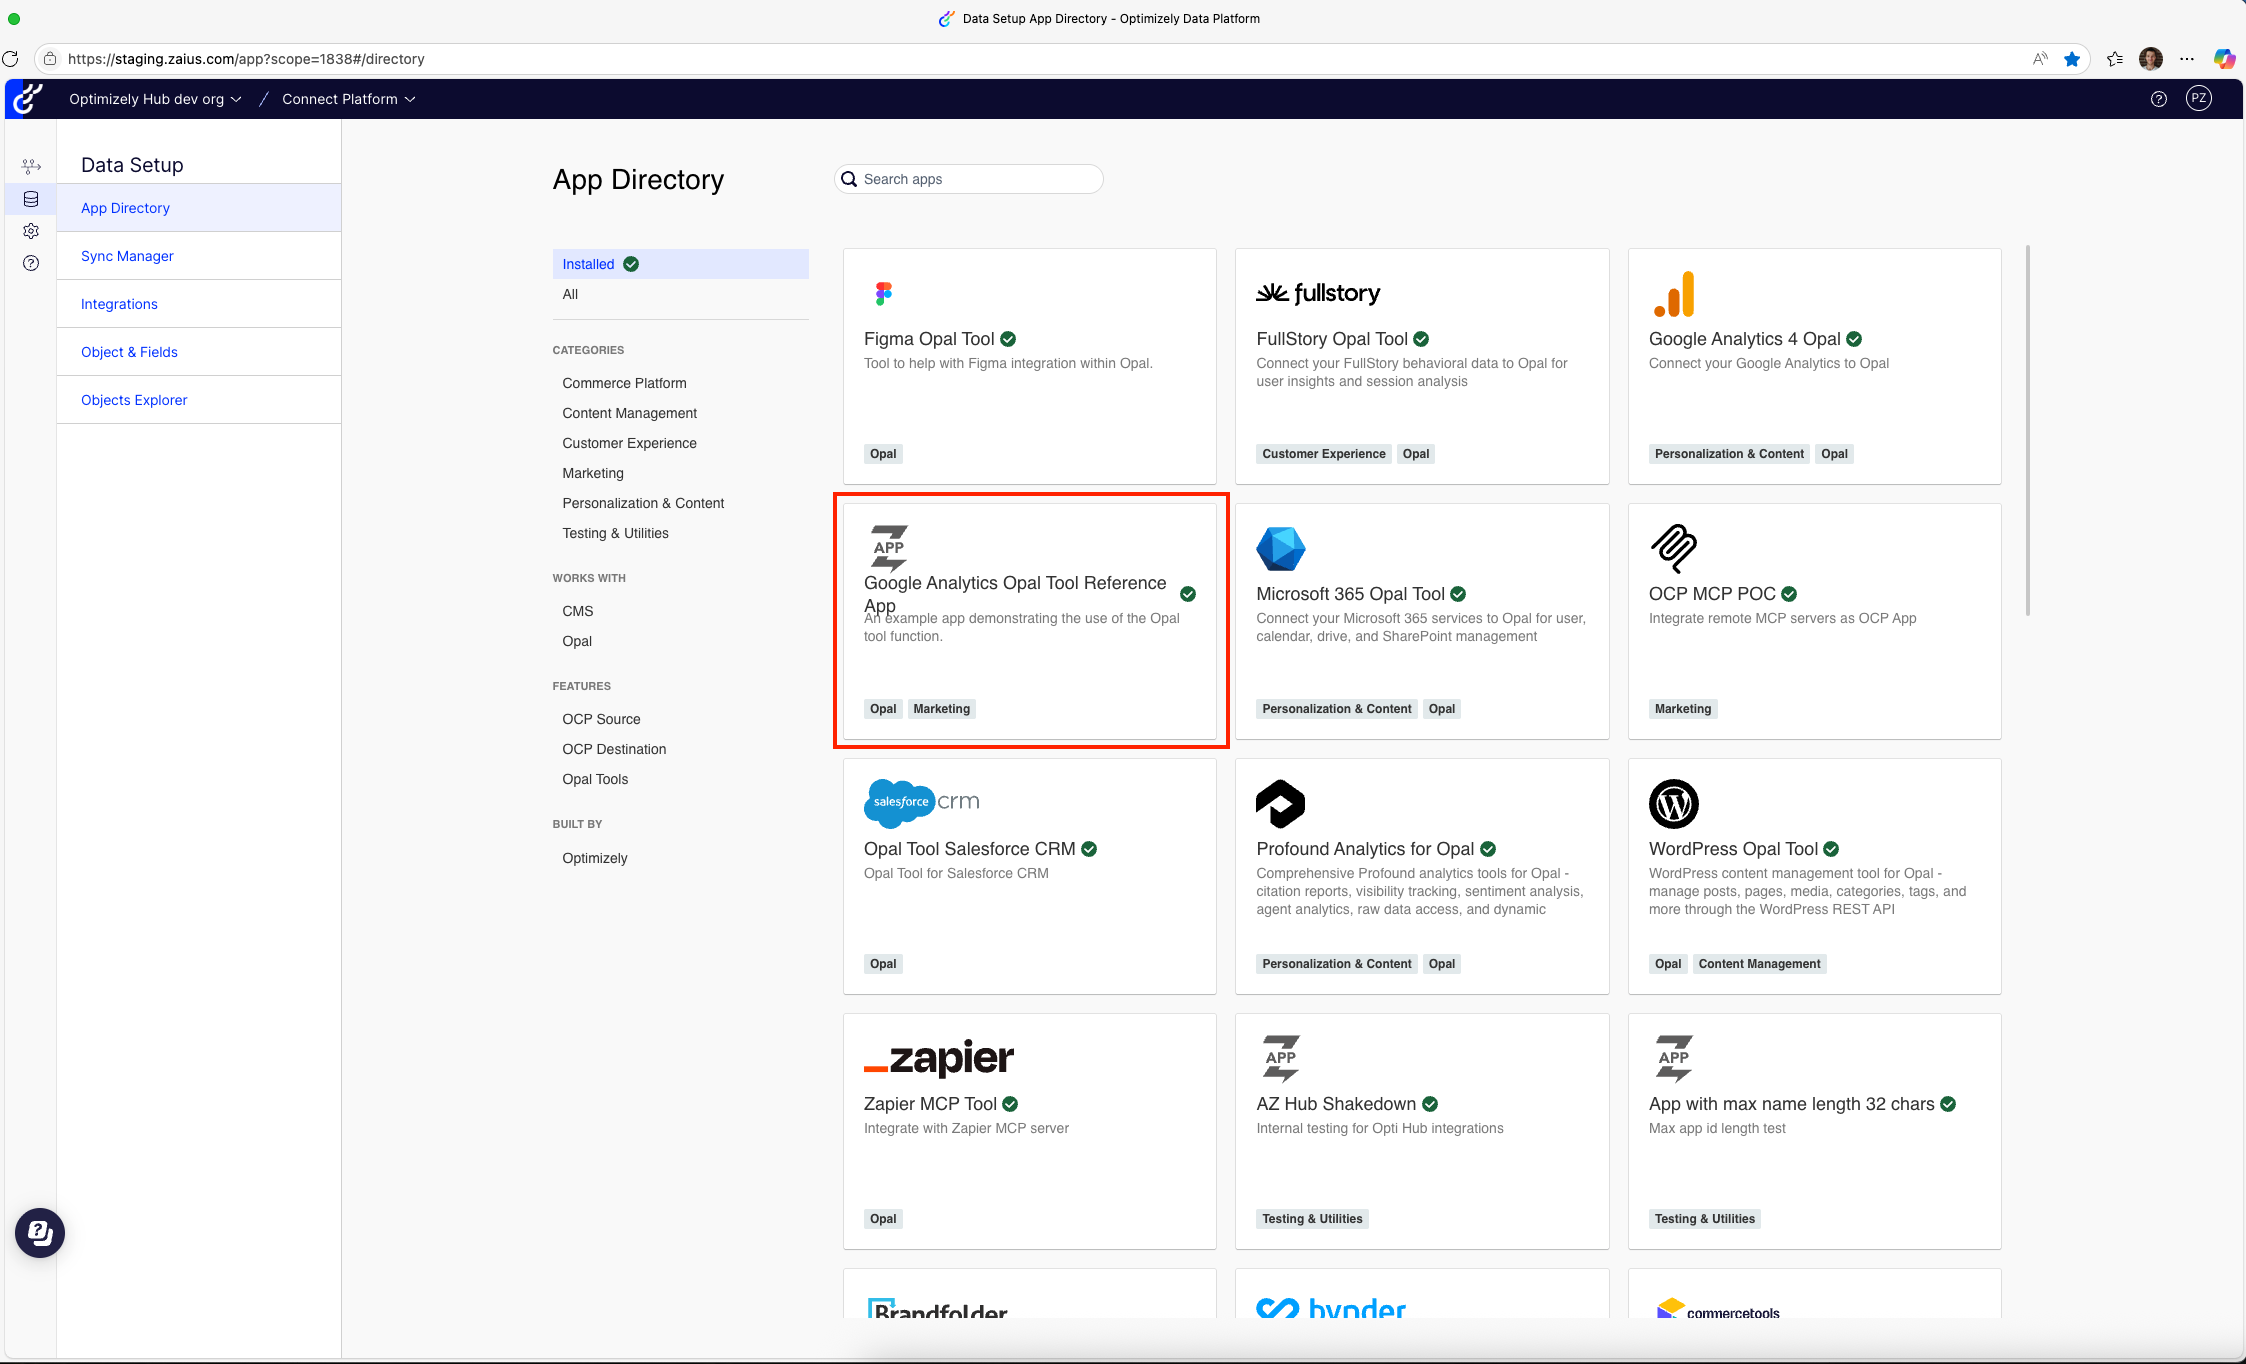Click the browser favorites star icon
The image size is (2246, 1364).
click(x=2072, y=59)
